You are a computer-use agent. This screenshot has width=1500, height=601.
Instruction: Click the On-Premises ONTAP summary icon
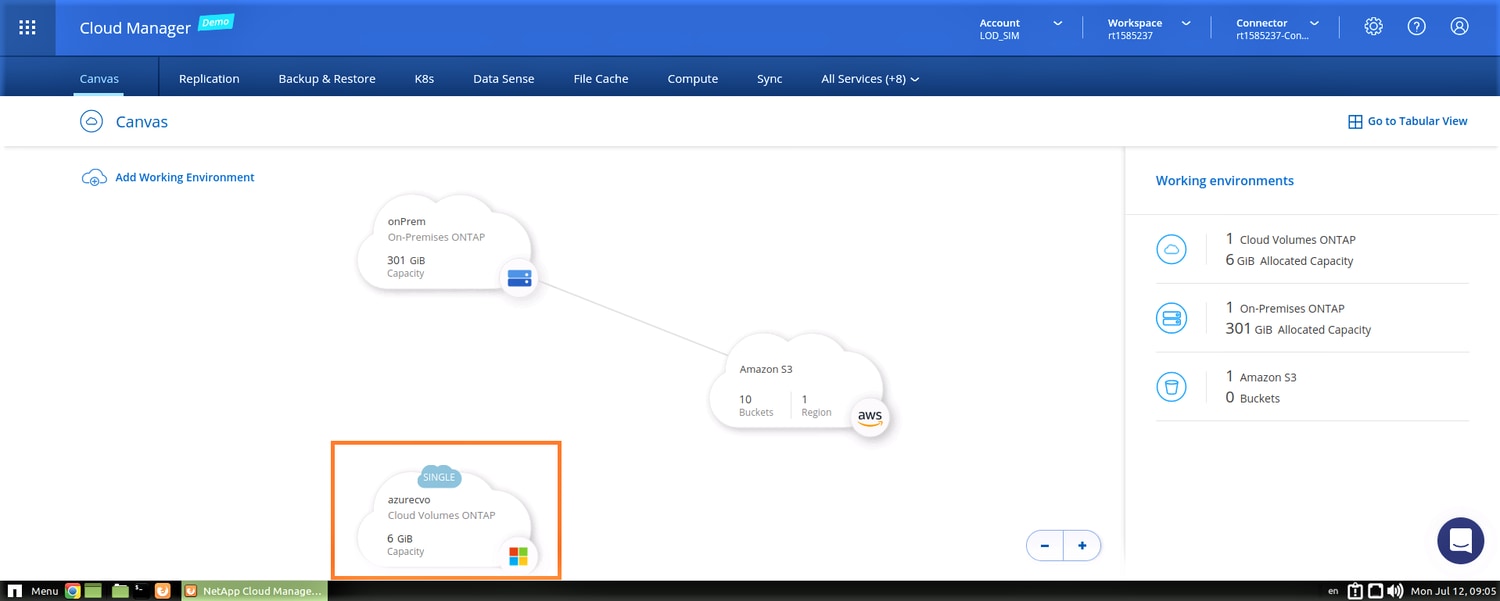click(x=1170, y=319)
